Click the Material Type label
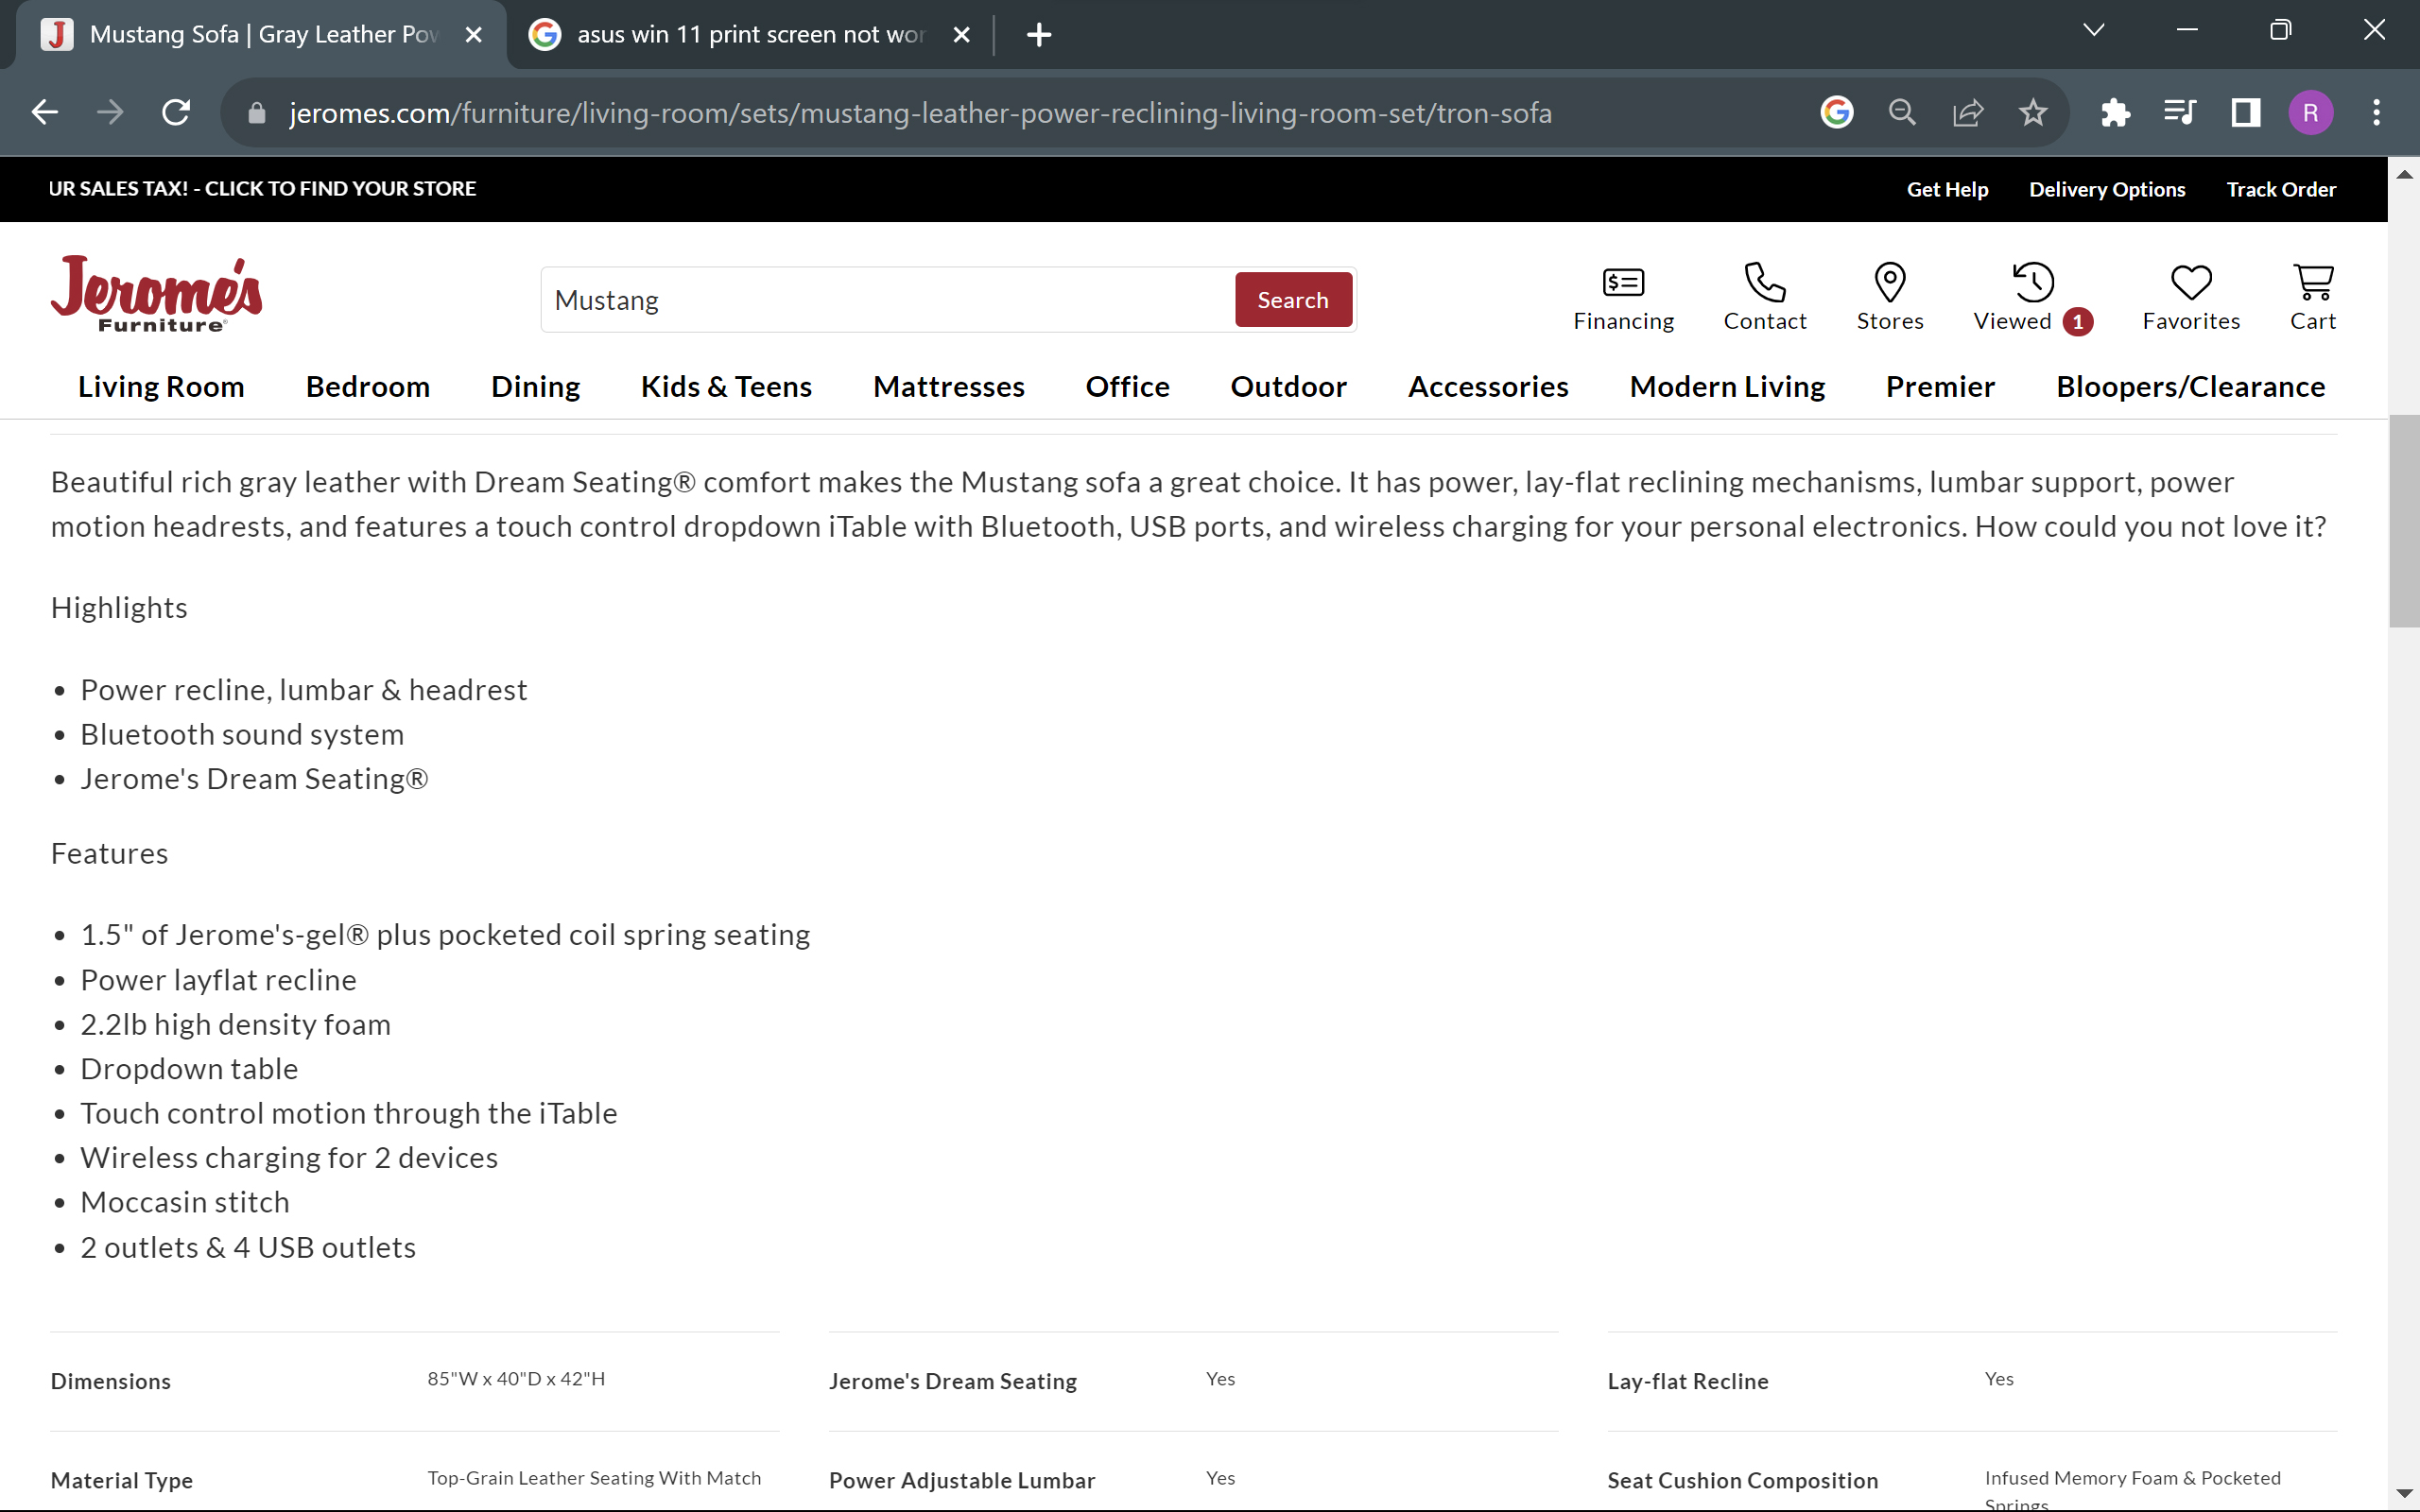 (x=121, y=1480)
